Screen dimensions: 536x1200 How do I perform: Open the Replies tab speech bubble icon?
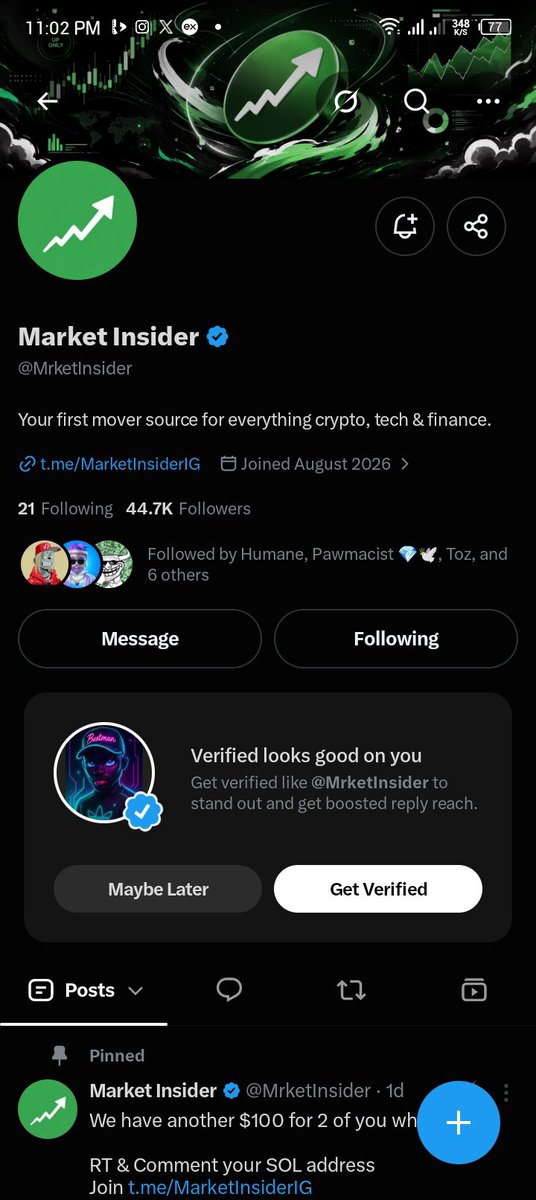click(x=229, y=990)
